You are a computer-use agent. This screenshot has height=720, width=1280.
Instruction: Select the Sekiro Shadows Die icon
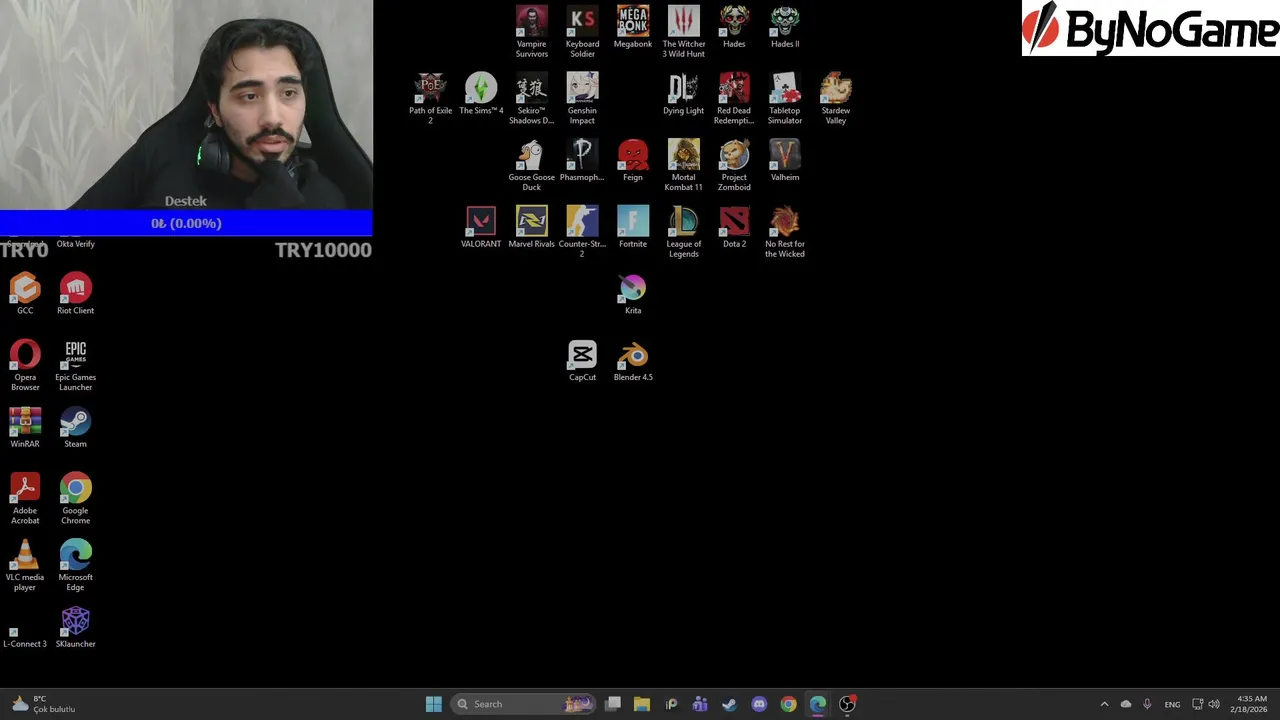[x=532, y=98]
